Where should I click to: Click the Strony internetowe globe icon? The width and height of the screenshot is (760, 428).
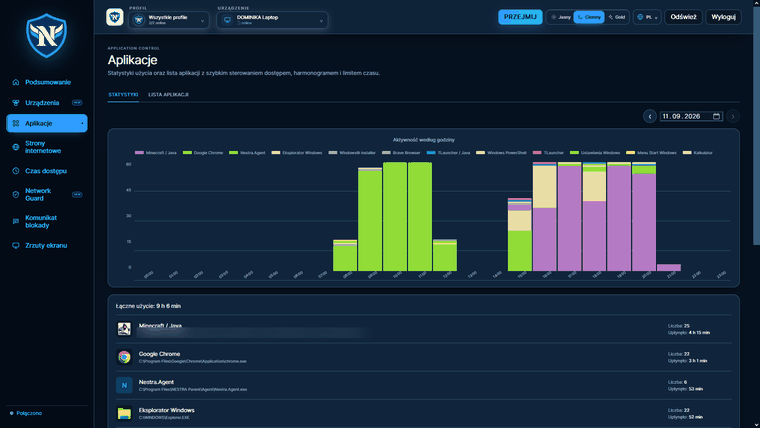[x=16, y=147]
